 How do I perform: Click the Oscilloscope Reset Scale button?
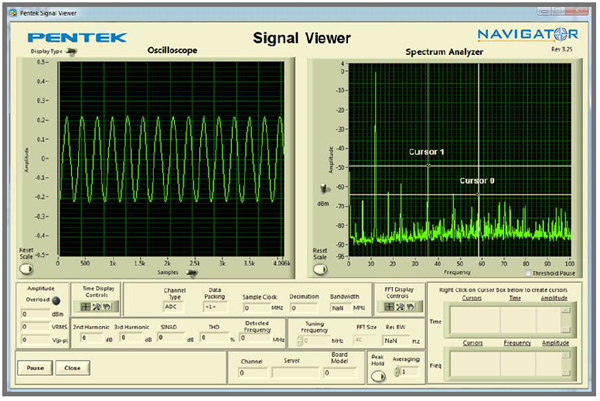pos(26,269)
